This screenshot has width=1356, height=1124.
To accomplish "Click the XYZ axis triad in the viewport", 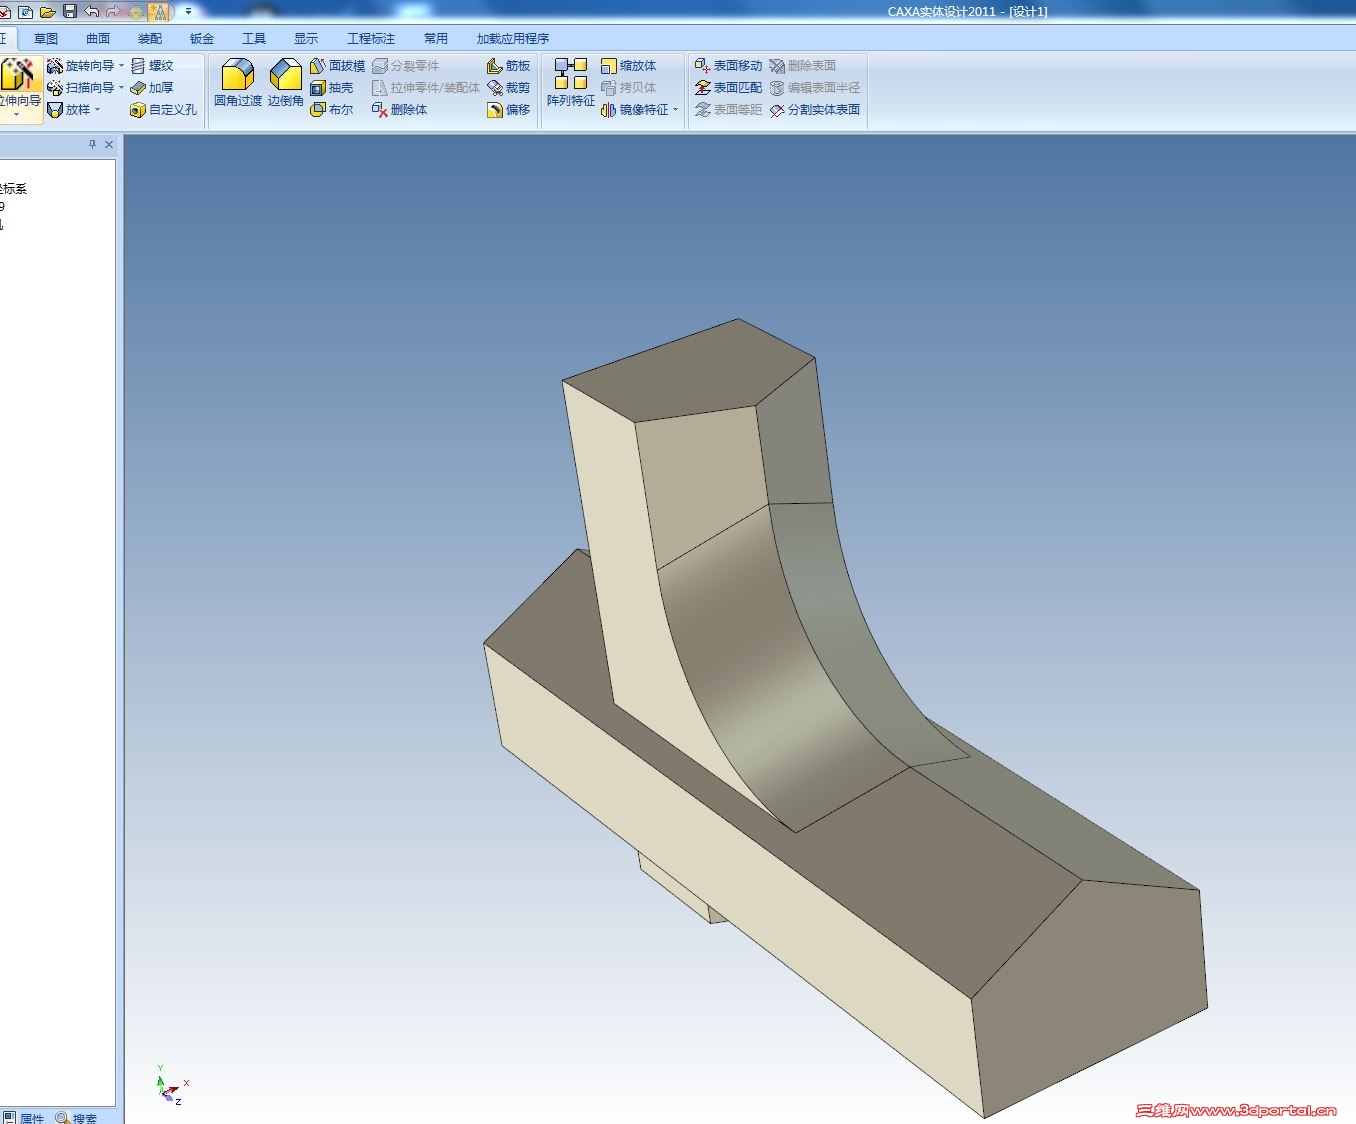I will point(171,1085).
